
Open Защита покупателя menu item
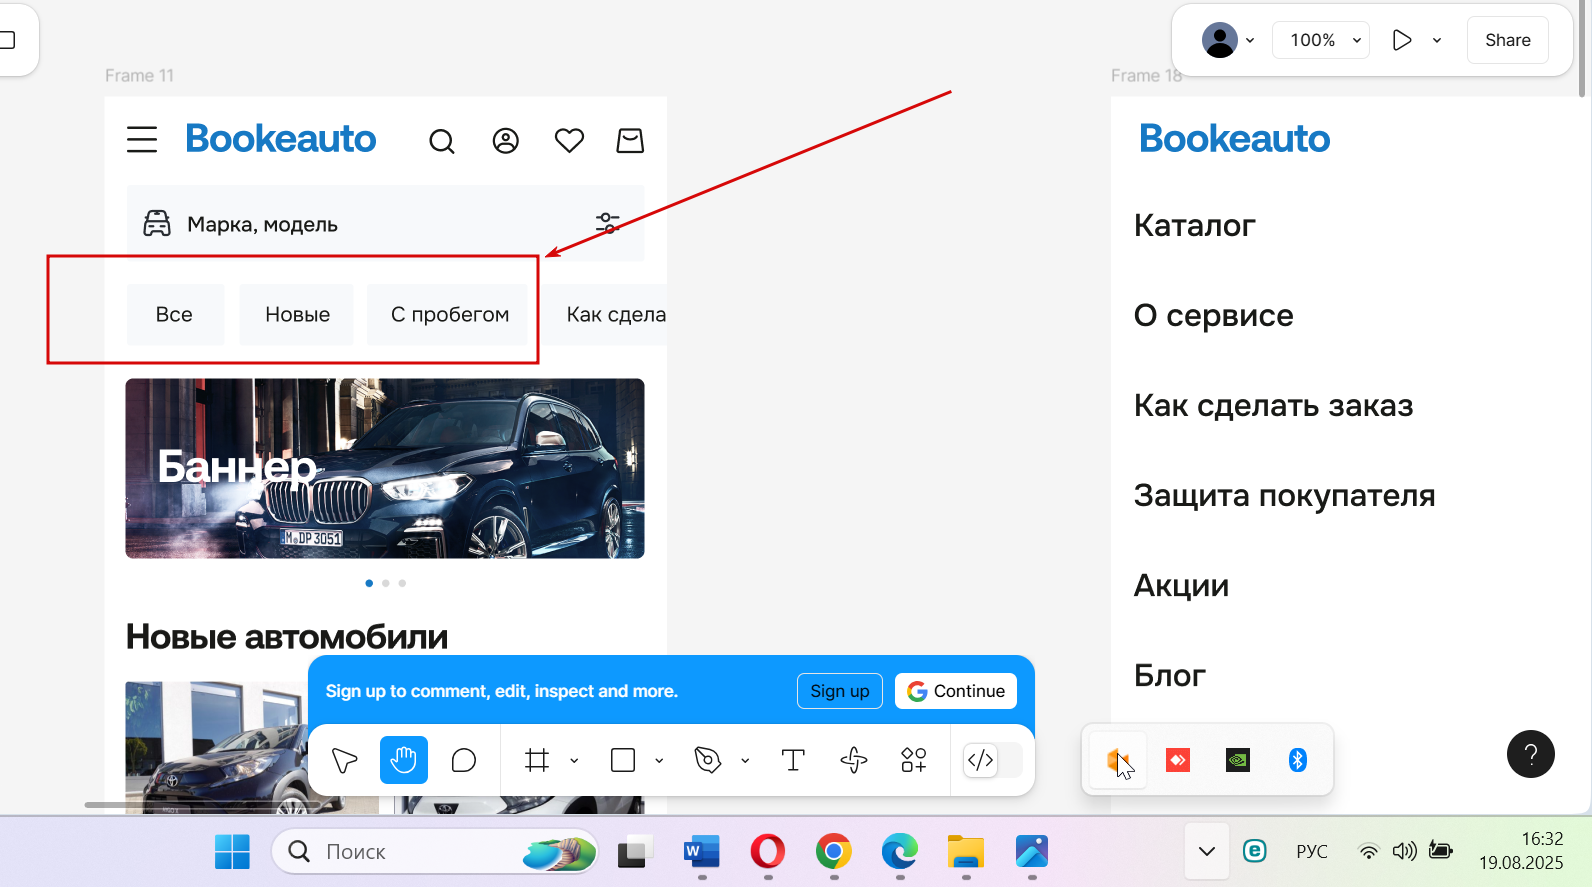click(1284, 495)
